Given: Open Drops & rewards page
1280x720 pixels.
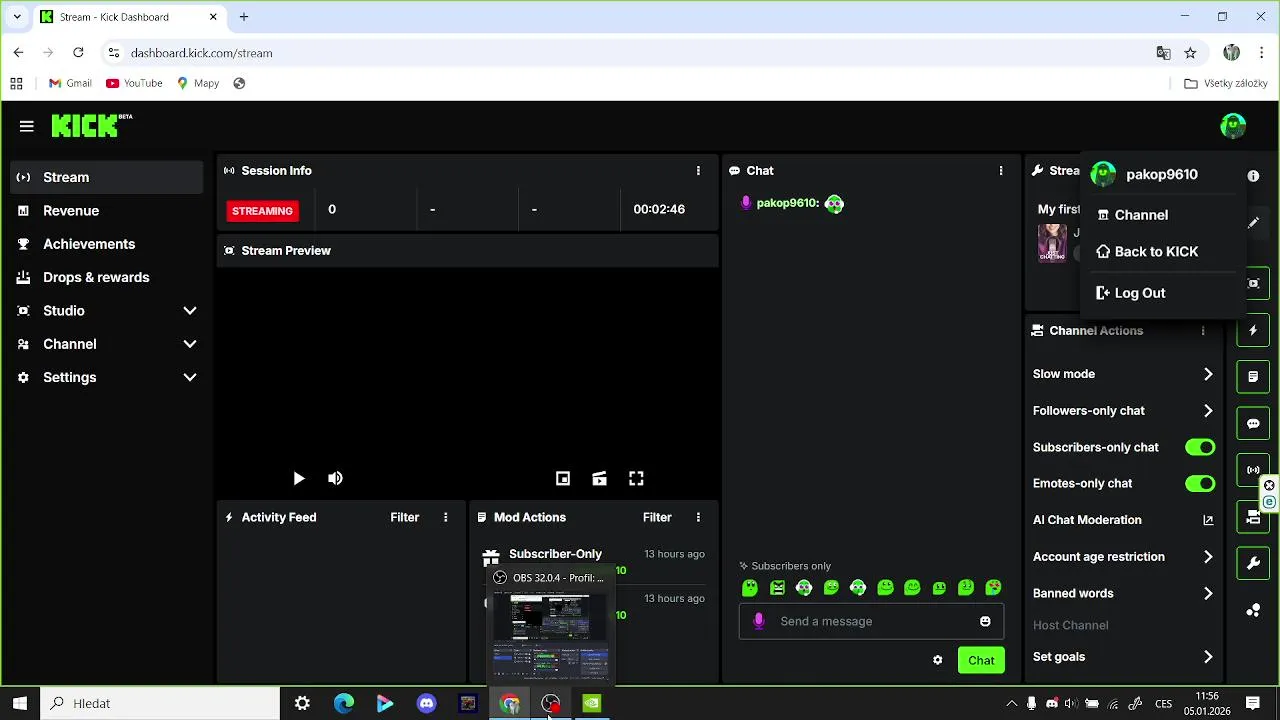Looking at the screenshot, I should click(107, 277).
